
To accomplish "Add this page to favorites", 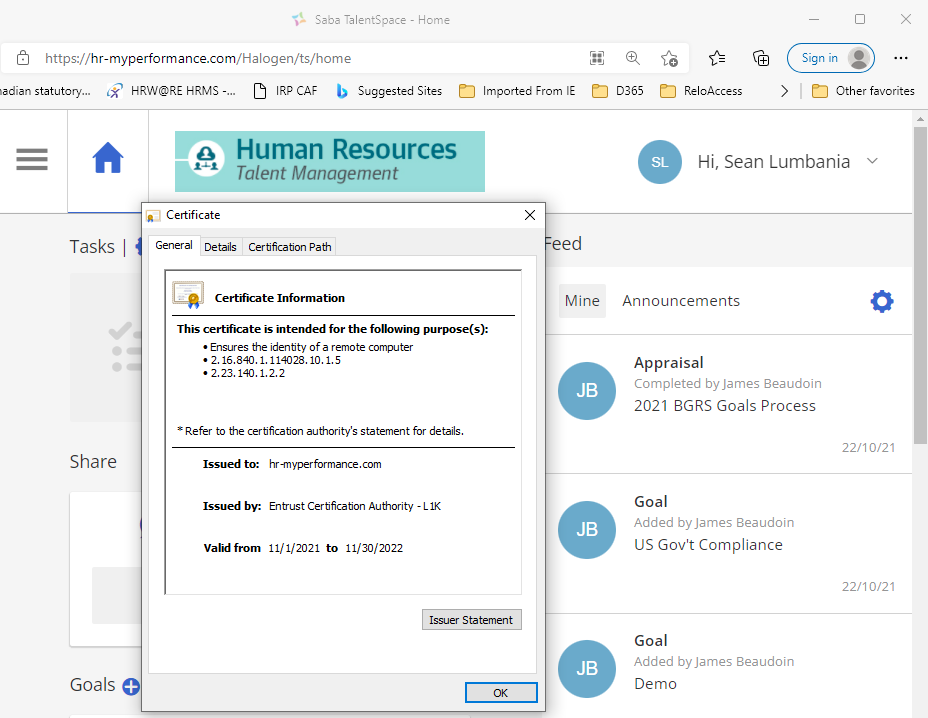I will (669, 58).
